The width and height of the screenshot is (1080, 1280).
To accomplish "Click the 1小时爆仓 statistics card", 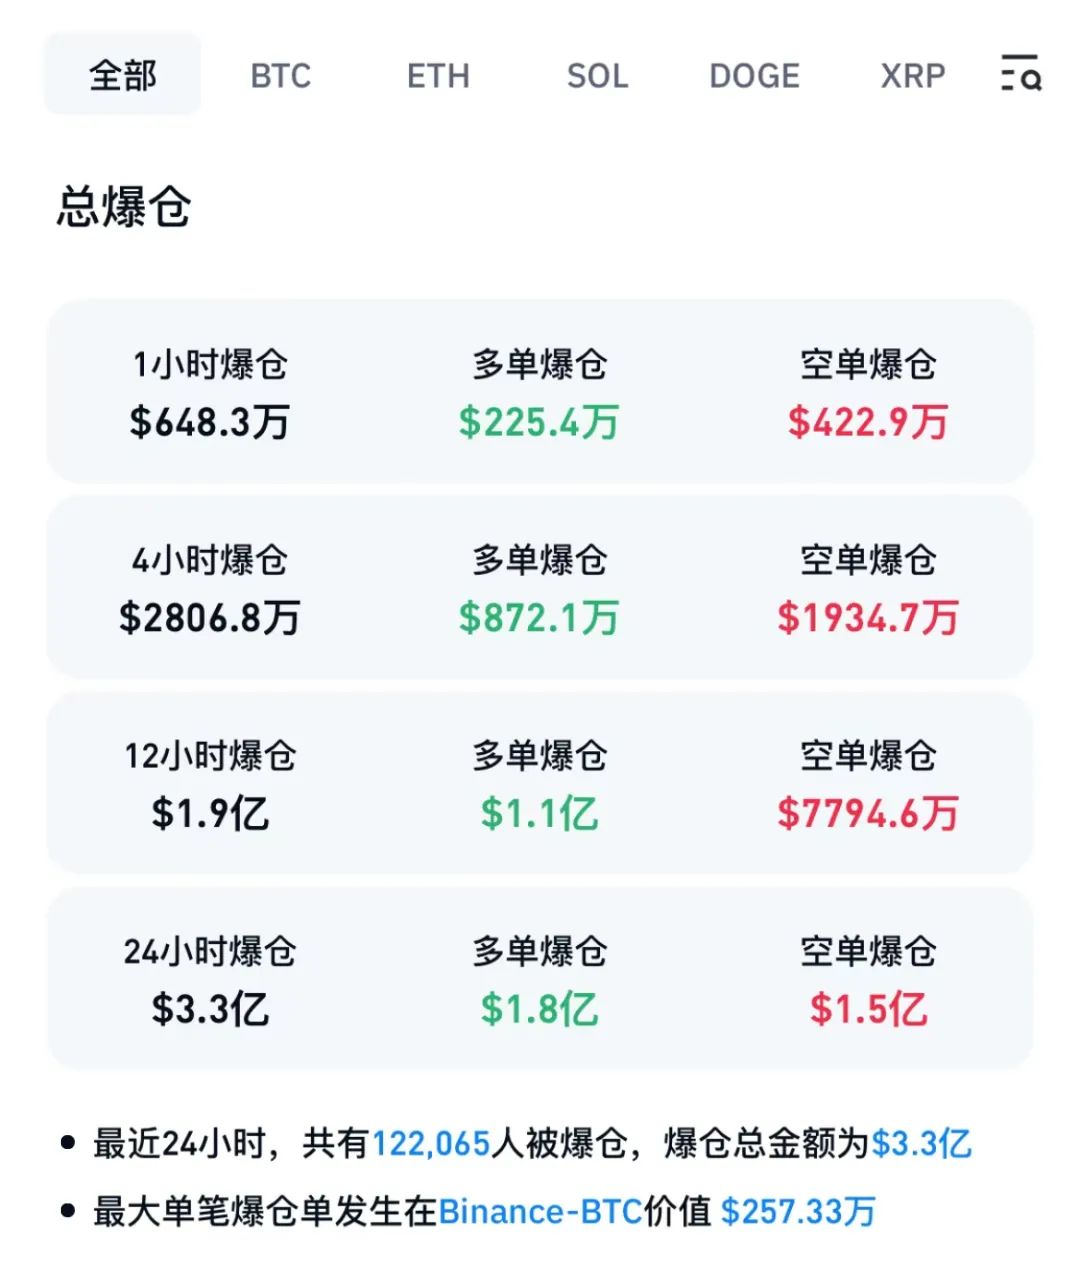I will 540,393.
